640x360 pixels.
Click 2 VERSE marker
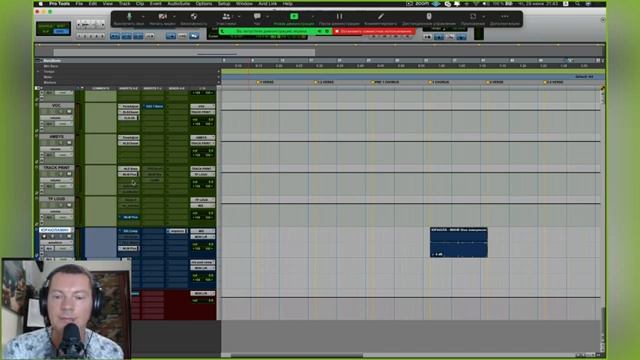pyautogui.click(x=495, y=82)
